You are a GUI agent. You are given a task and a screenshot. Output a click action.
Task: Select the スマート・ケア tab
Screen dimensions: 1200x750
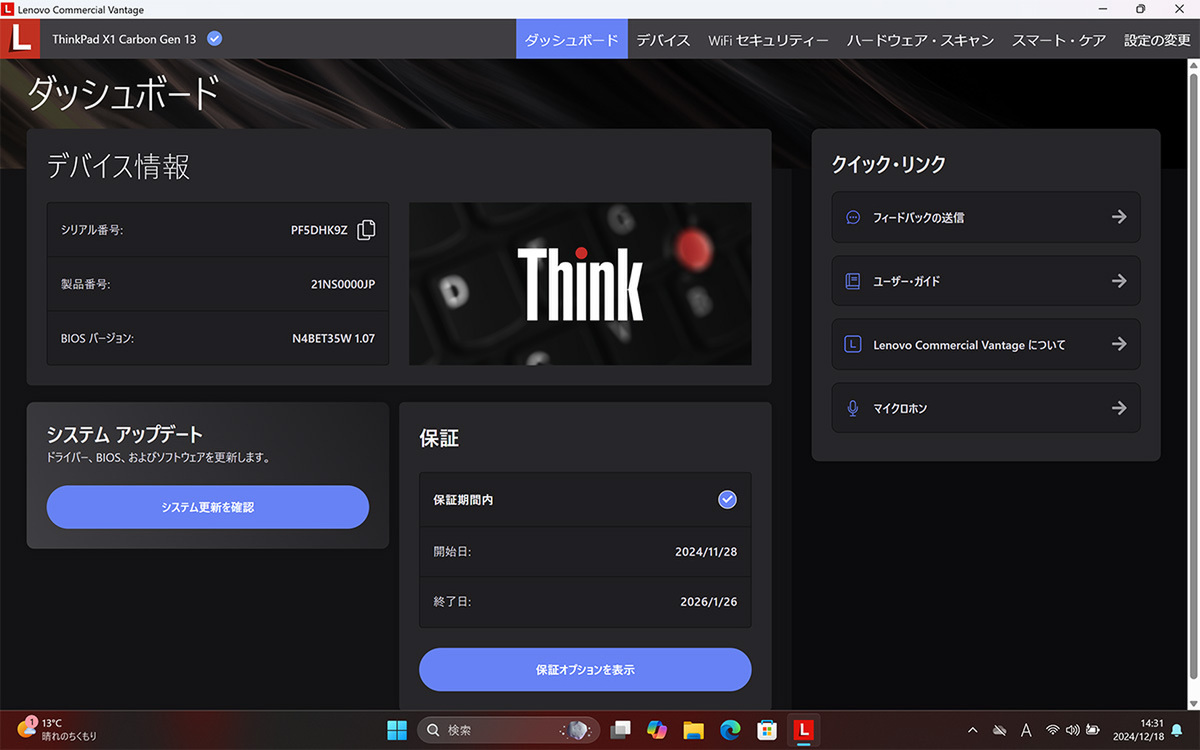(1059, 40)
